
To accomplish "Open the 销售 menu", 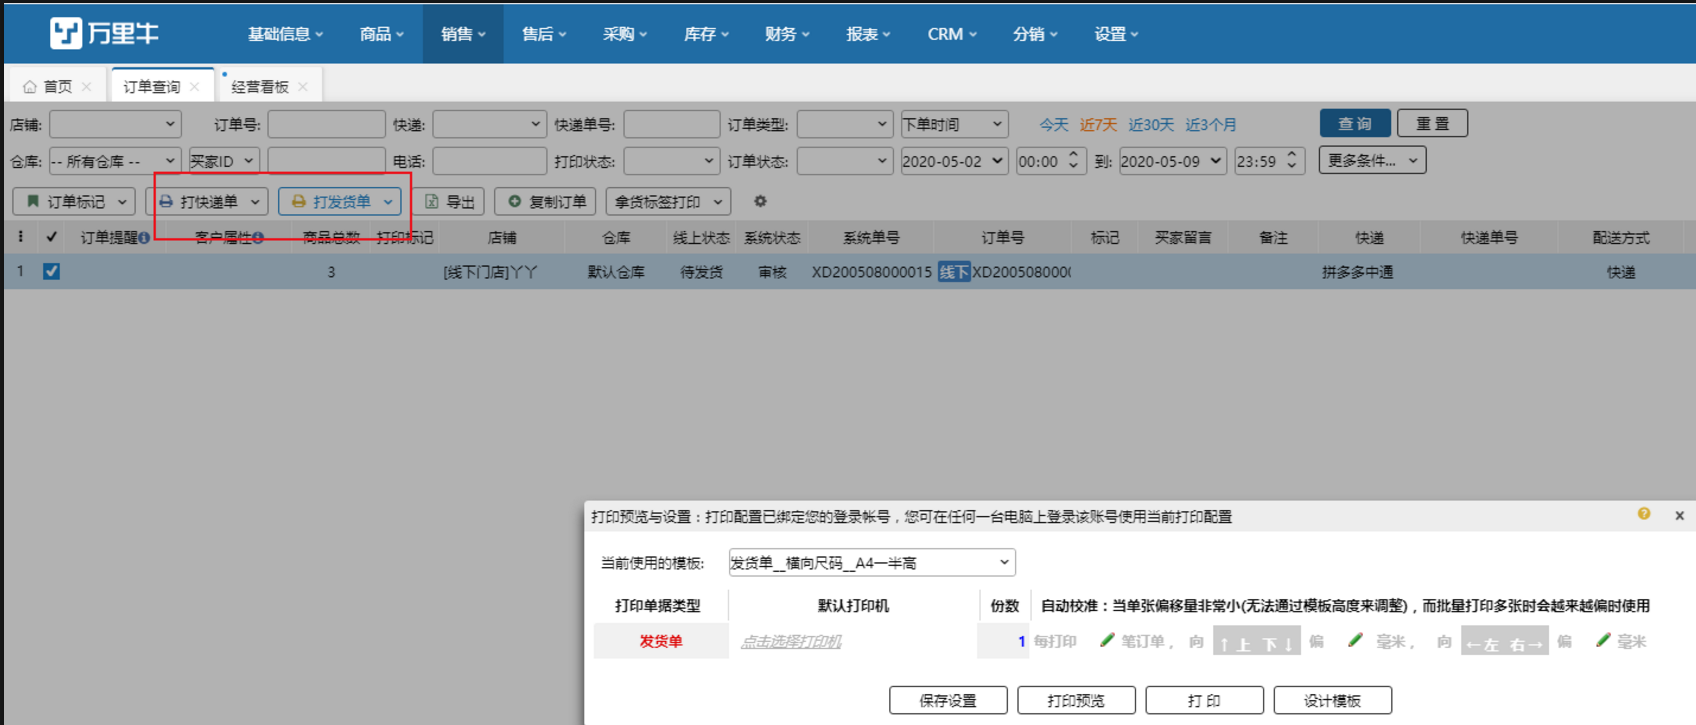I will coord(463,34).
